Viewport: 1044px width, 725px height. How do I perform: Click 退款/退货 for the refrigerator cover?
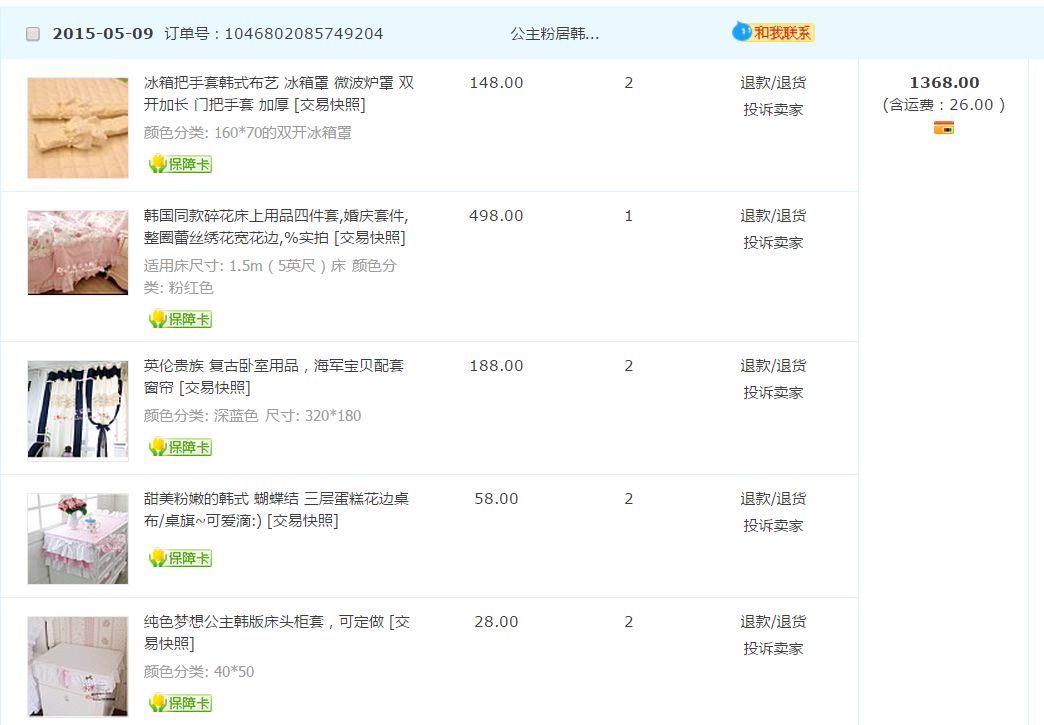pos(773,83)
